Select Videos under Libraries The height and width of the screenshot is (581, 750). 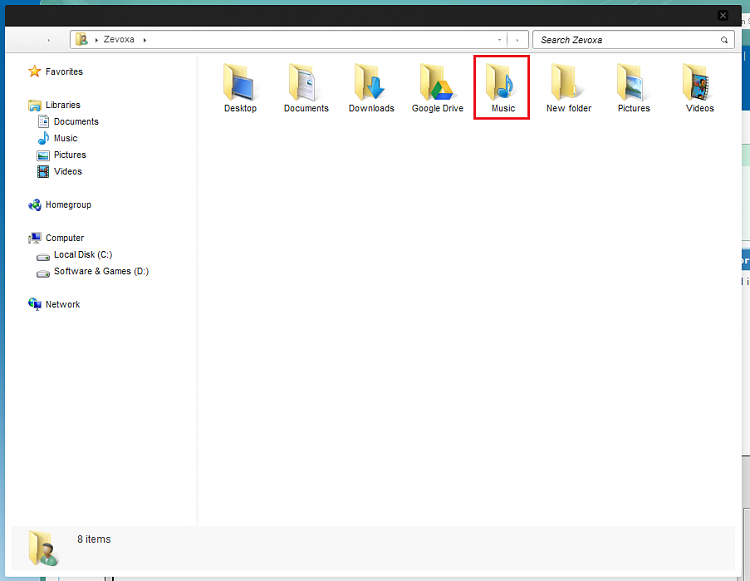[x=68, y=171]
